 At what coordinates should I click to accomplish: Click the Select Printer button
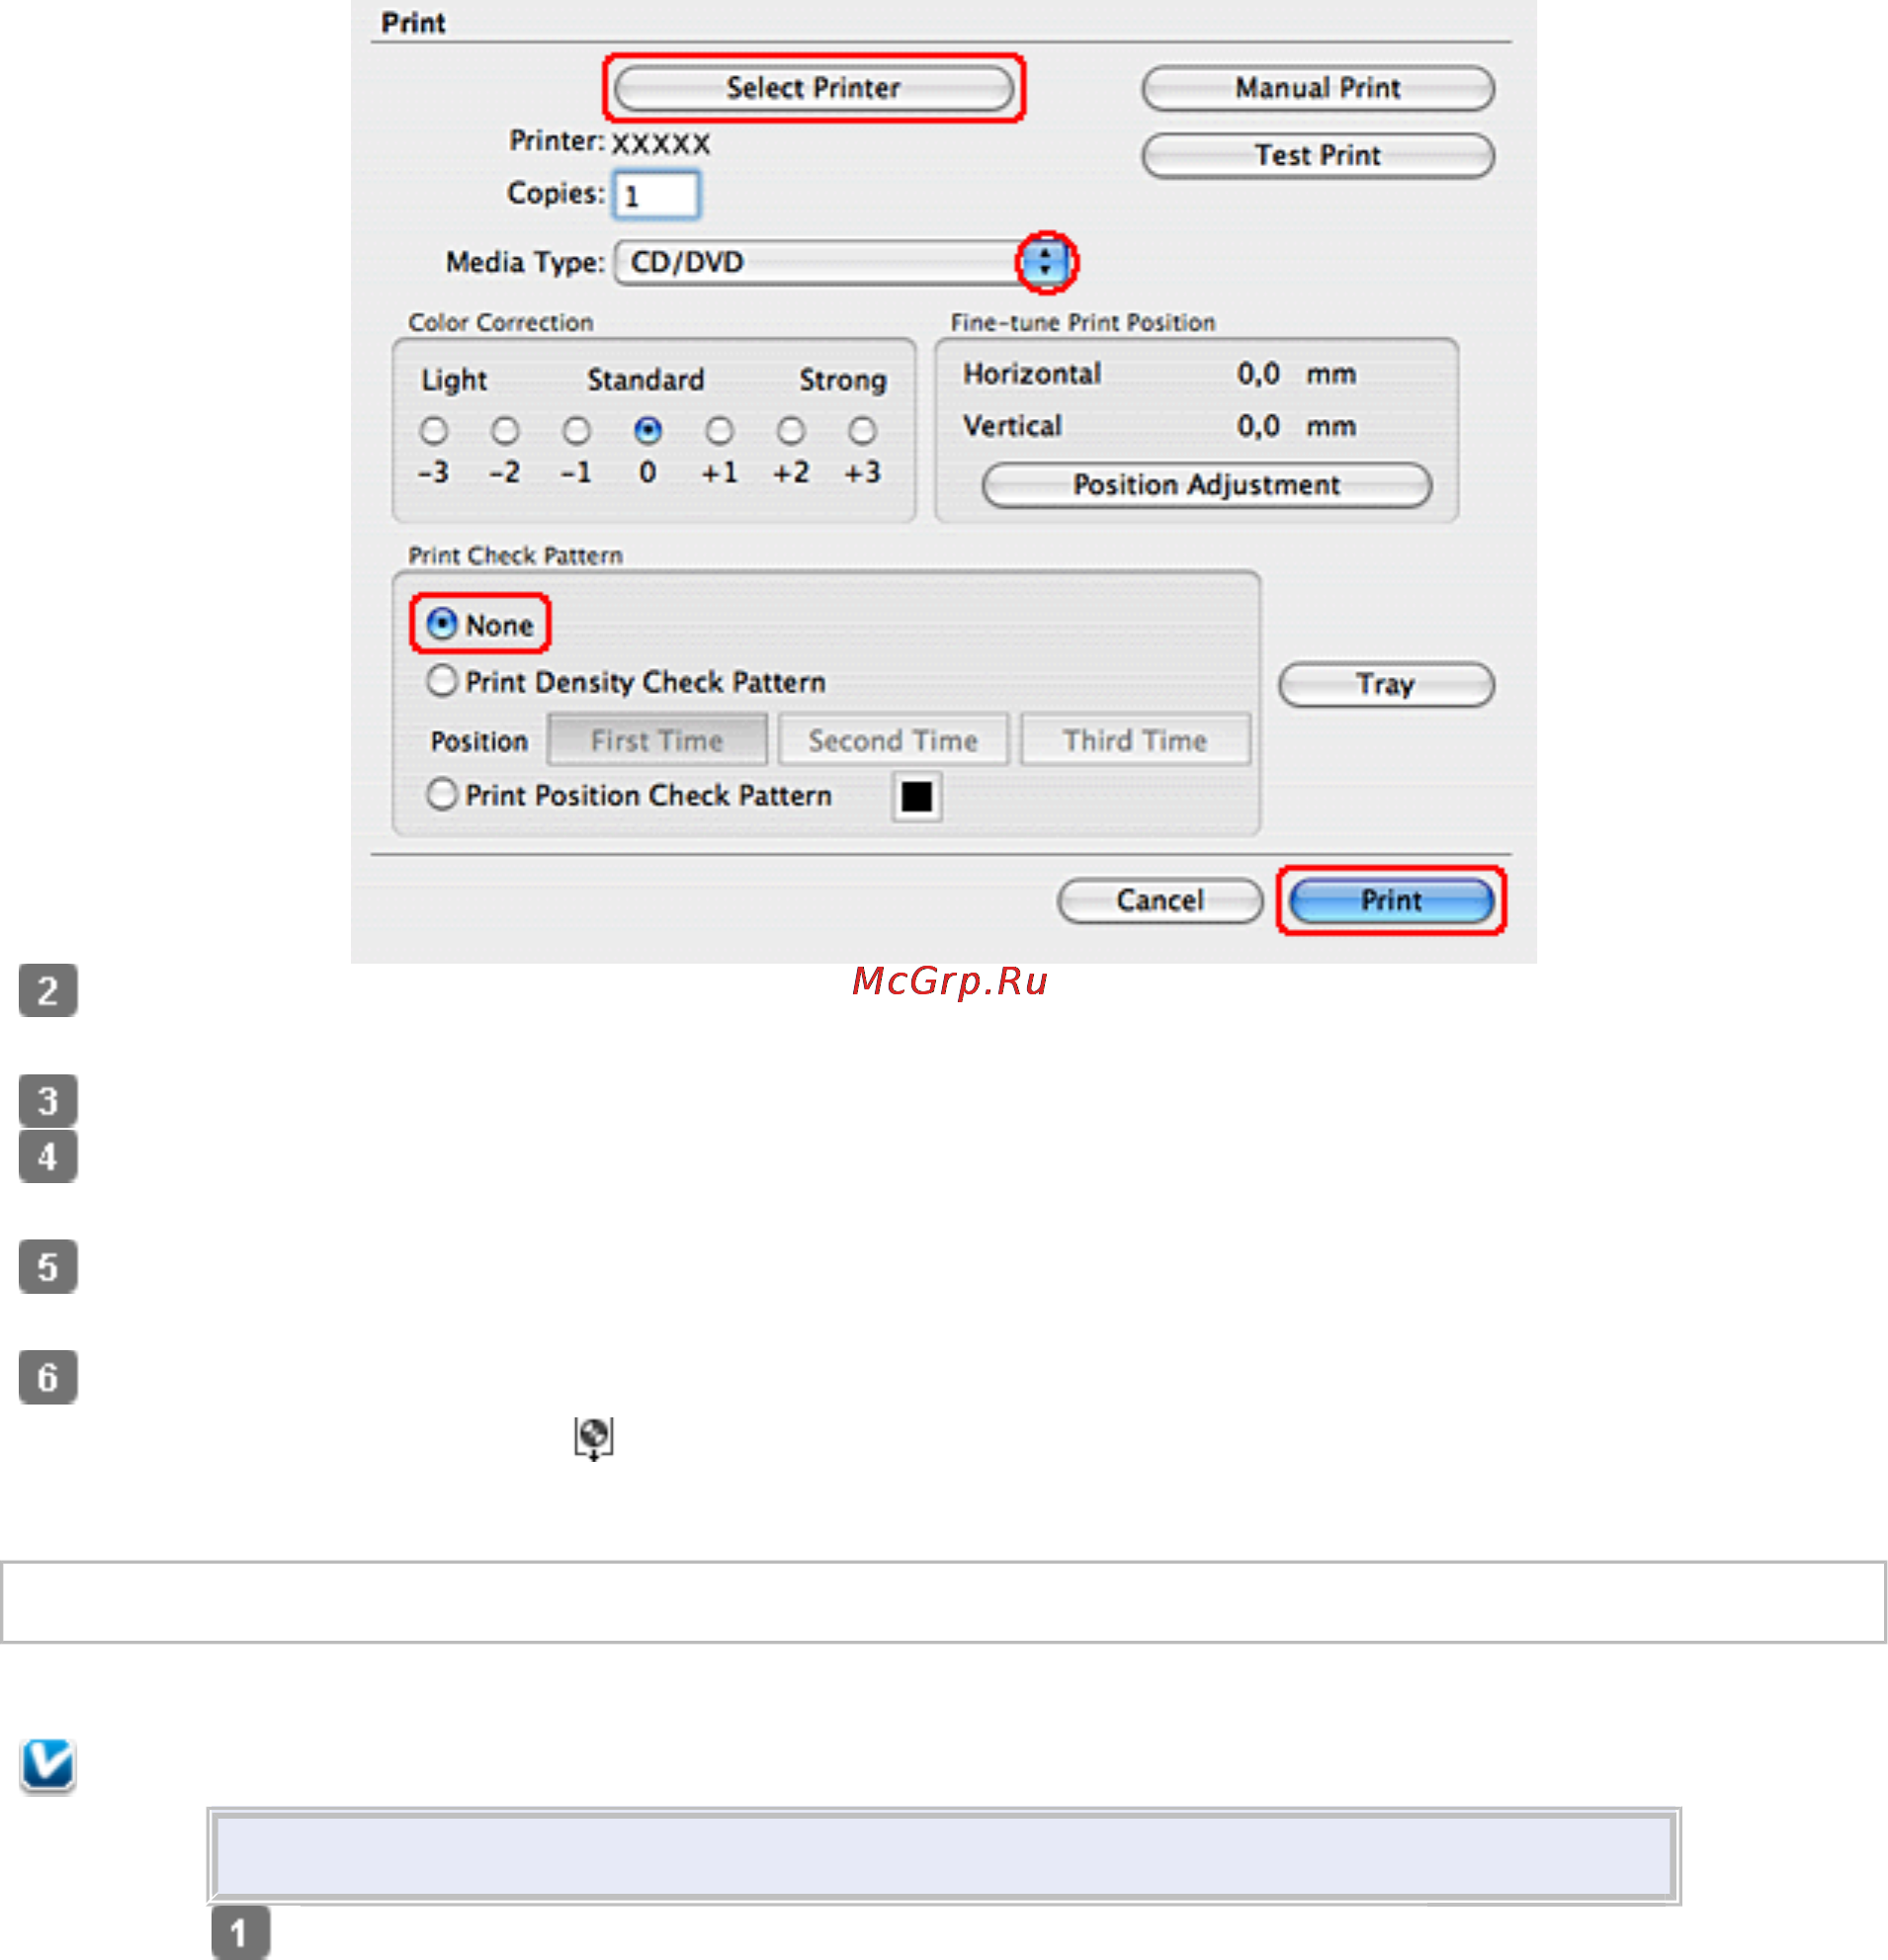(x=813, y=88)
